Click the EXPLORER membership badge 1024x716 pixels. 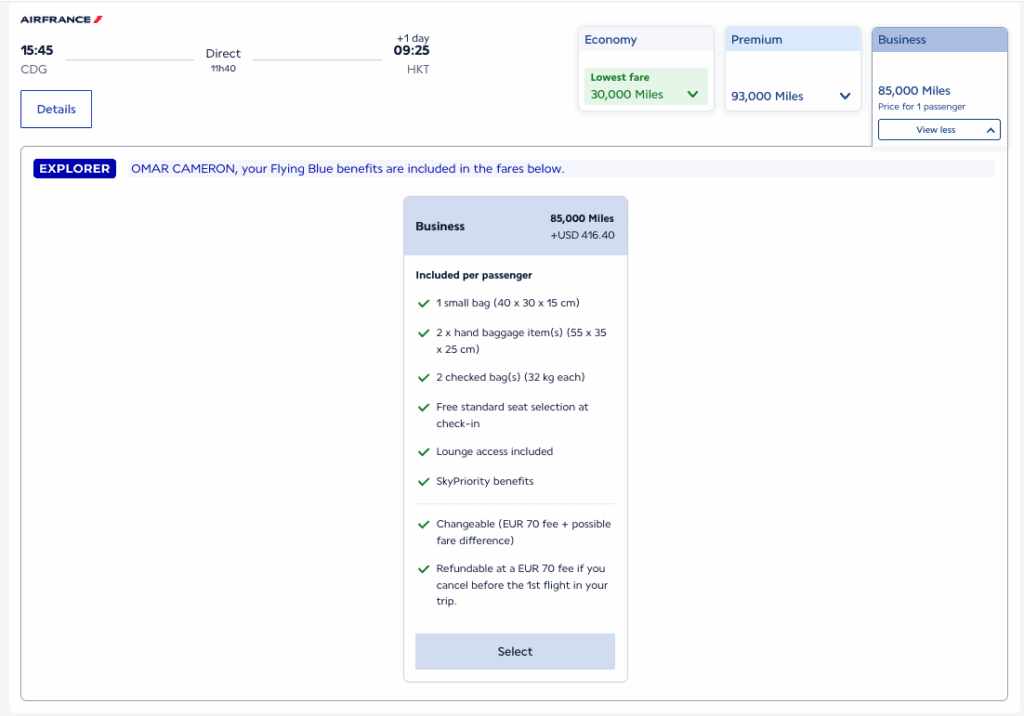(x=75, y=169)
